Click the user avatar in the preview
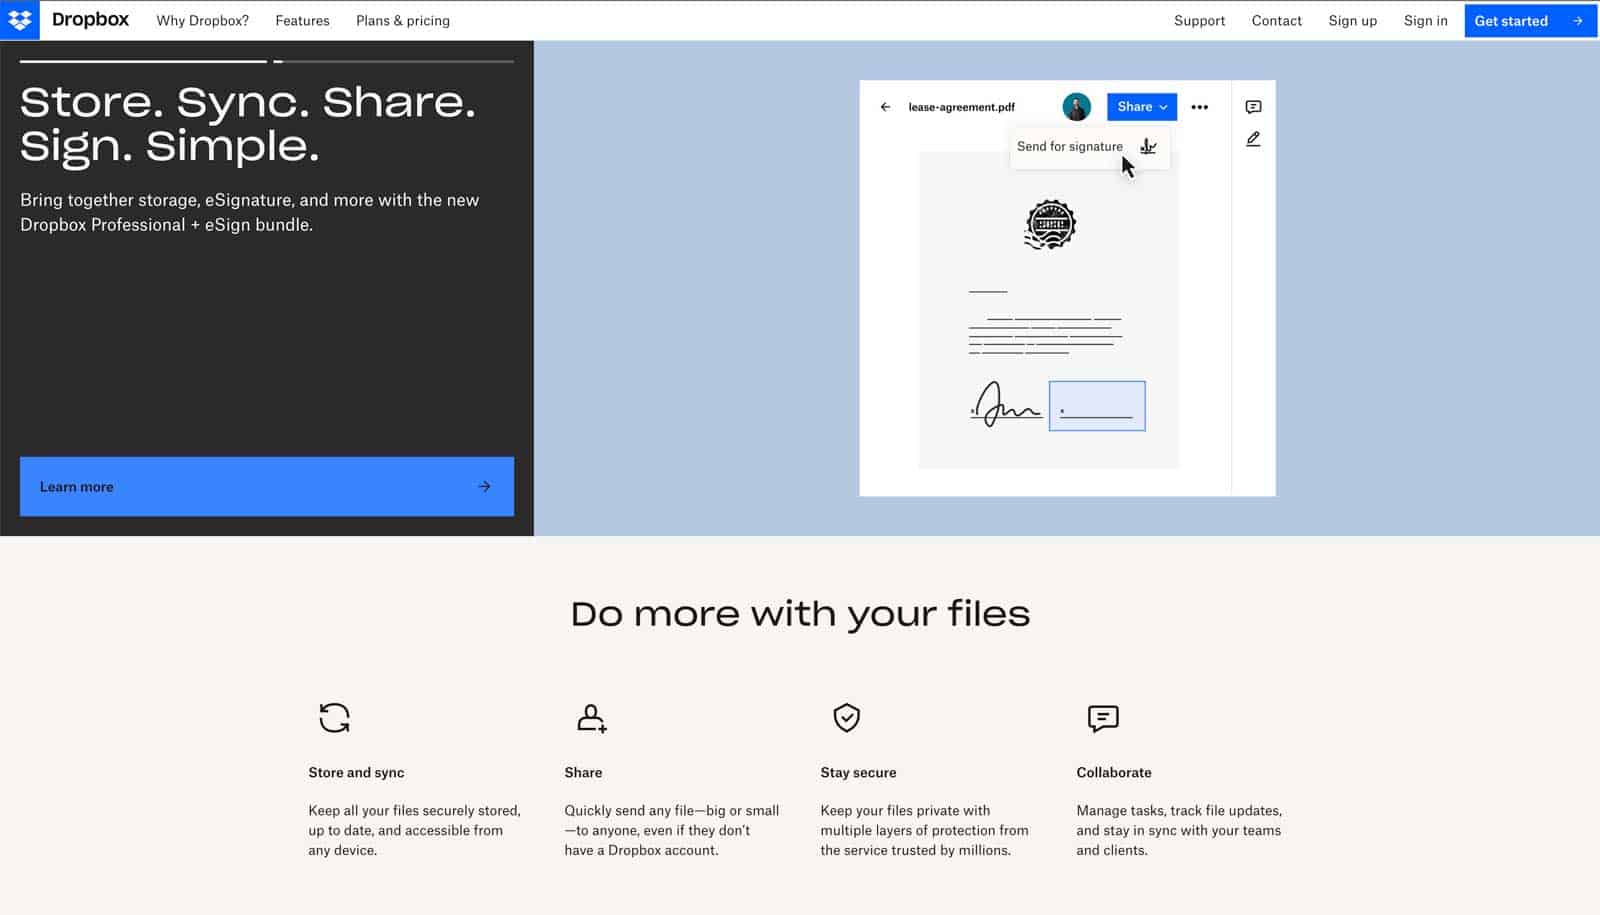The image size is (1600, 915). click(x=1076, y=107)
